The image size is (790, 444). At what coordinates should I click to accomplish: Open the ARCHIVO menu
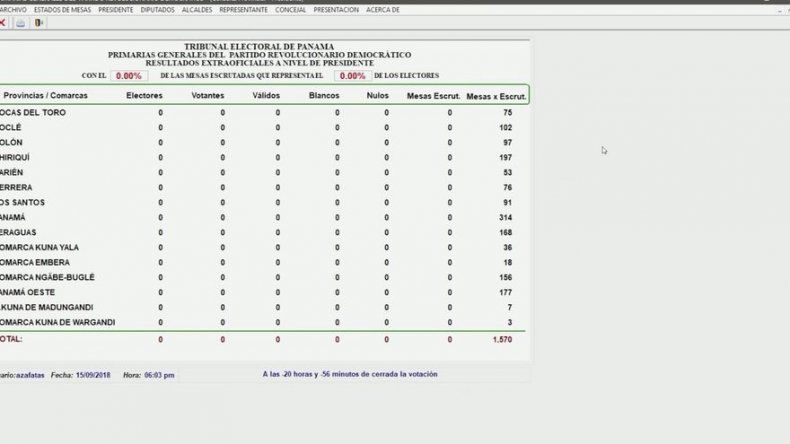click(13, 10)
